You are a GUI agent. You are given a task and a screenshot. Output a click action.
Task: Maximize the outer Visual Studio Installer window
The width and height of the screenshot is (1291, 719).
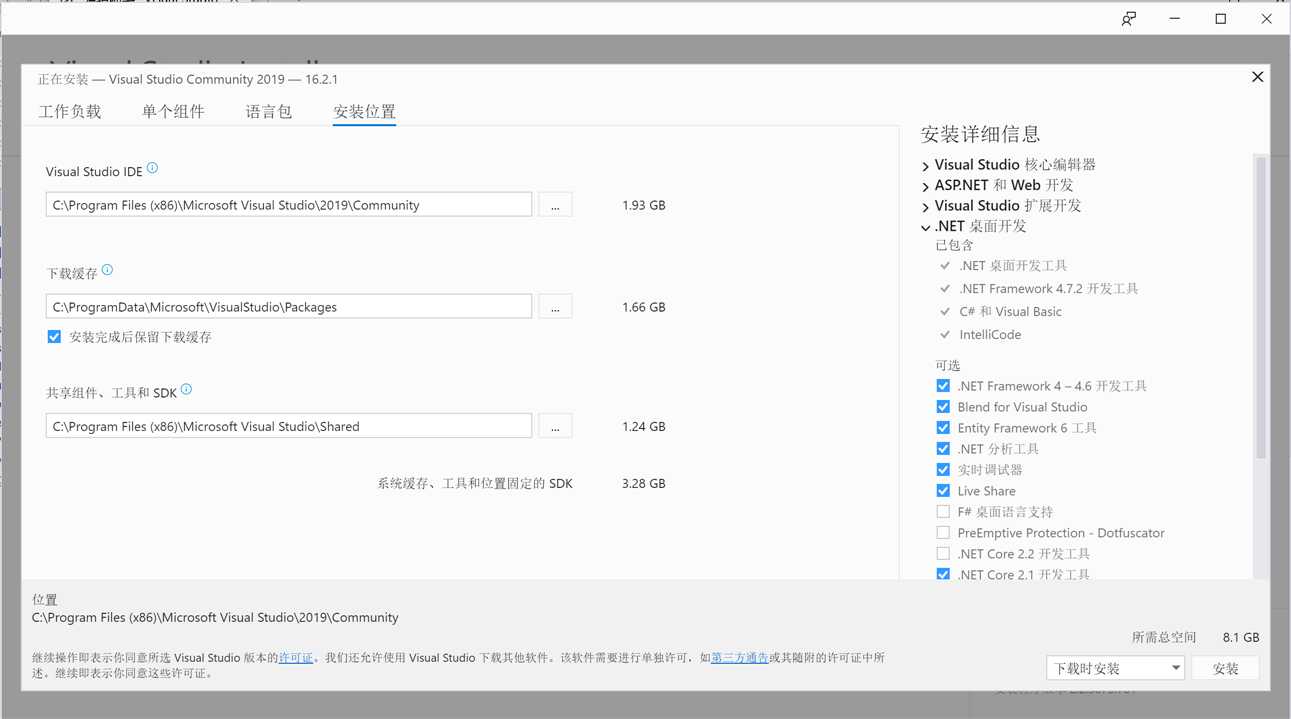pos(1221,19)
